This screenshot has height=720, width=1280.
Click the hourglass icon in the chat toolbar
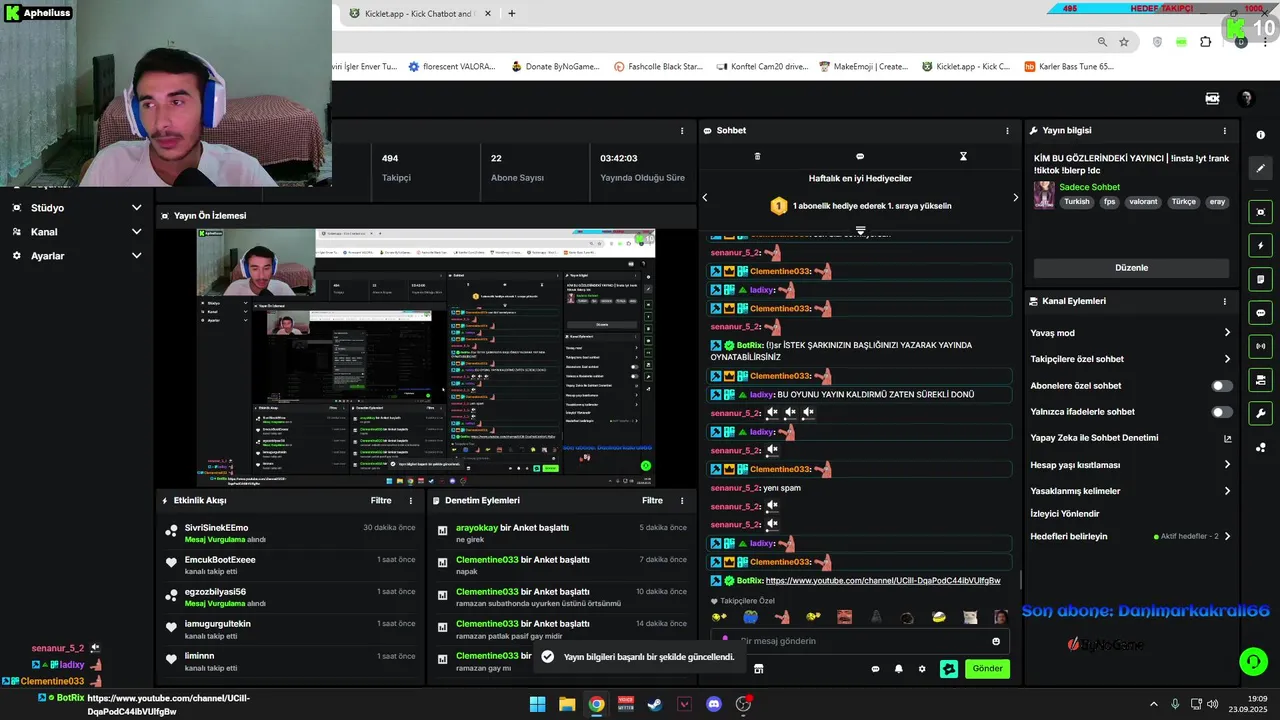tap(963, 156)
